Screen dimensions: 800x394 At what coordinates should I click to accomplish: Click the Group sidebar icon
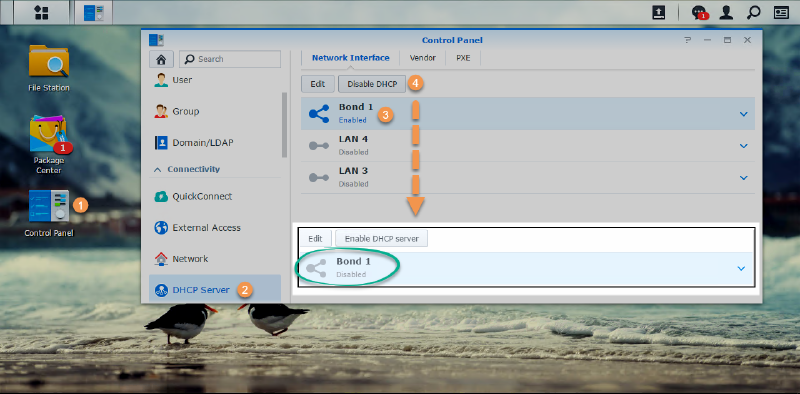pos(161,111)
